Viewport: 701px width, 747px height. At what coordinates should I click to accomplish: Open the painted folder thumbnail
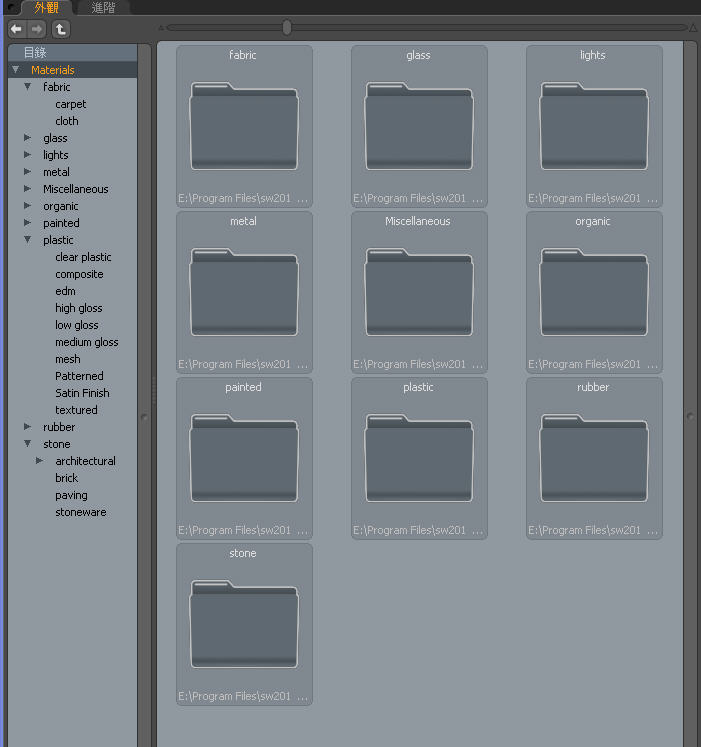244,458
